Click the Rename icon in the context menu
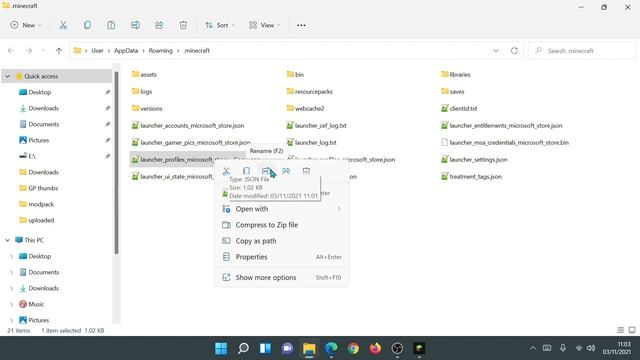The width and height of the screenshot is (640, 360). pos(266,171)
